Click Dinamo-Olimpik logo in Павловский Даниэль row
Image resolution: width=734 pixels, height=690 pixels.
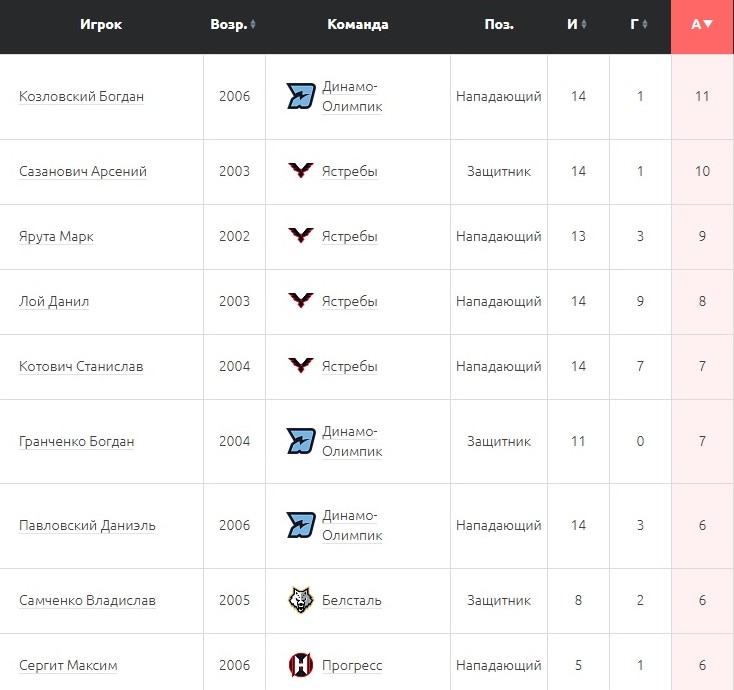coord(301,525)
